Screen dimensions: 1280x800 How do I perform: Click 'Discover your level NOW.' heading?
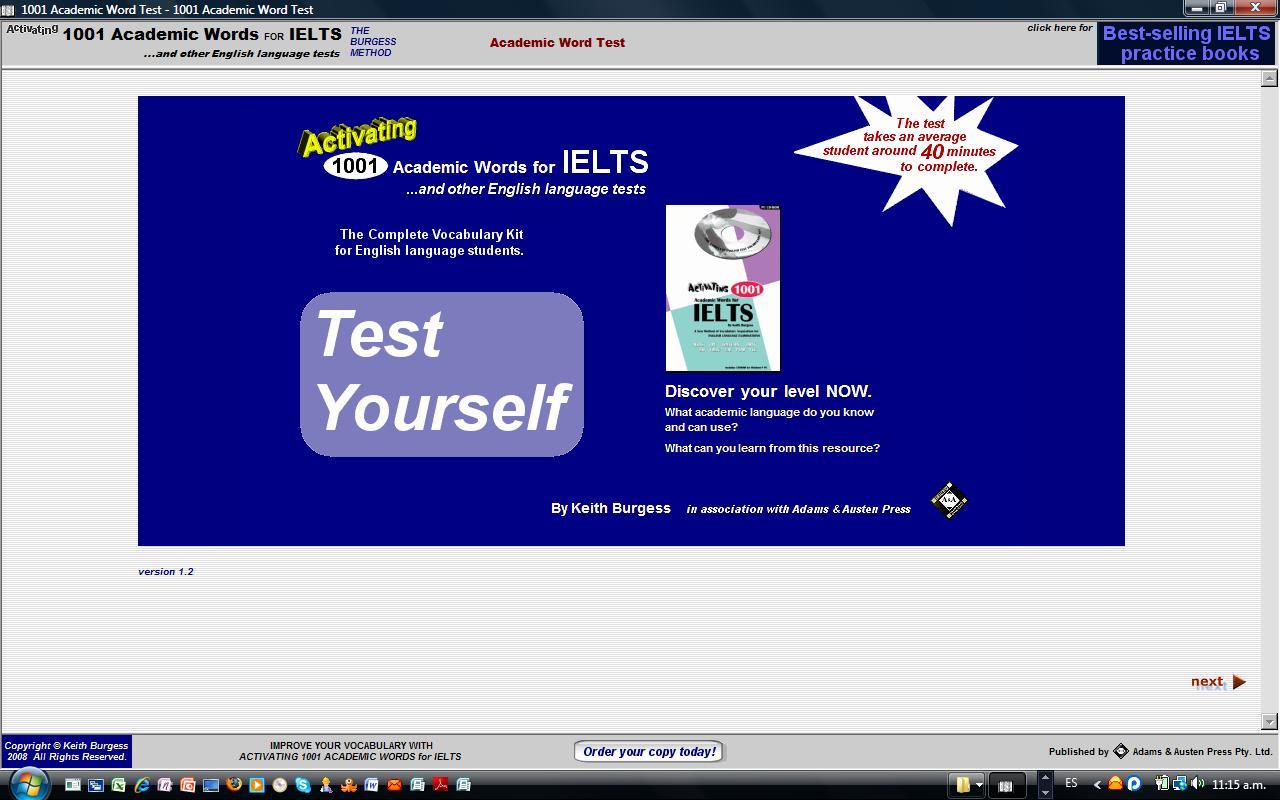tap(768, 391)
